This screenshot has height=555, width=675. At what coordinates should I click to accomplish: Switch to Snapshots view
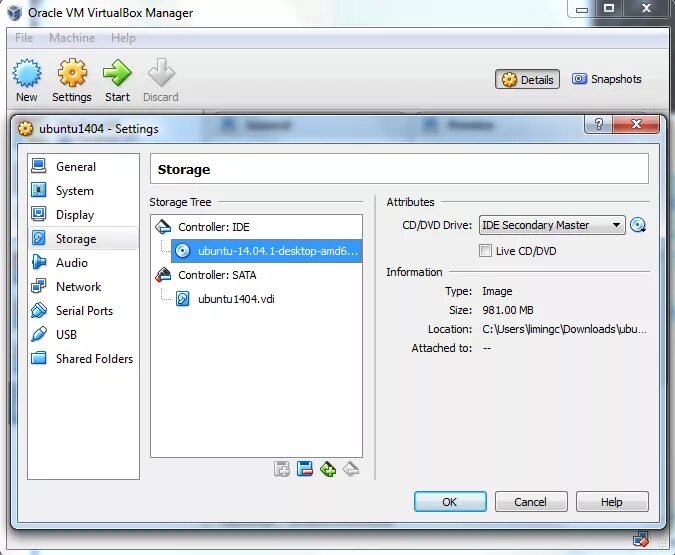[607, 79]
